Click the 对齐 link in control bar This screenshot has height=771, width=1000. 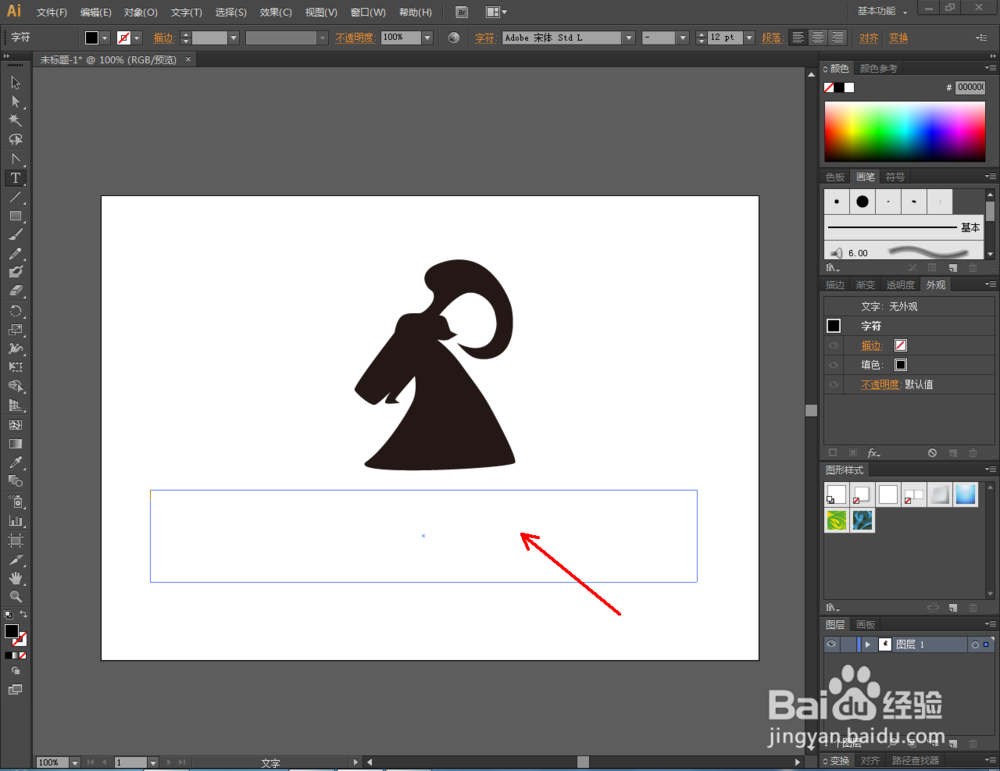pyautogui.click(x=868, y=38)
